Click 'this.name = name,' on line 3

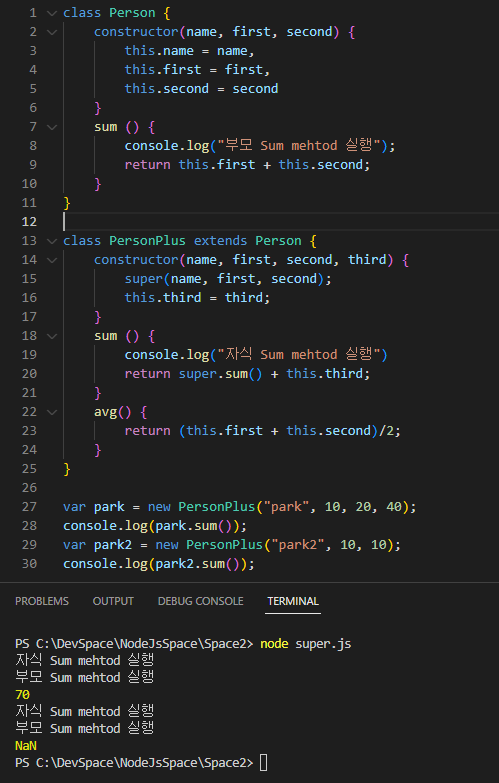(x=189, y=51)
